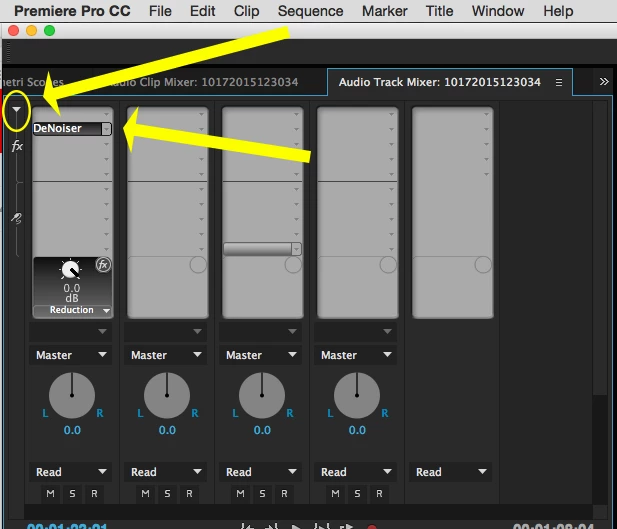Screen dimensions: 617x529
Task: Solo the second track with S button
Action: [x=167, y=493]
